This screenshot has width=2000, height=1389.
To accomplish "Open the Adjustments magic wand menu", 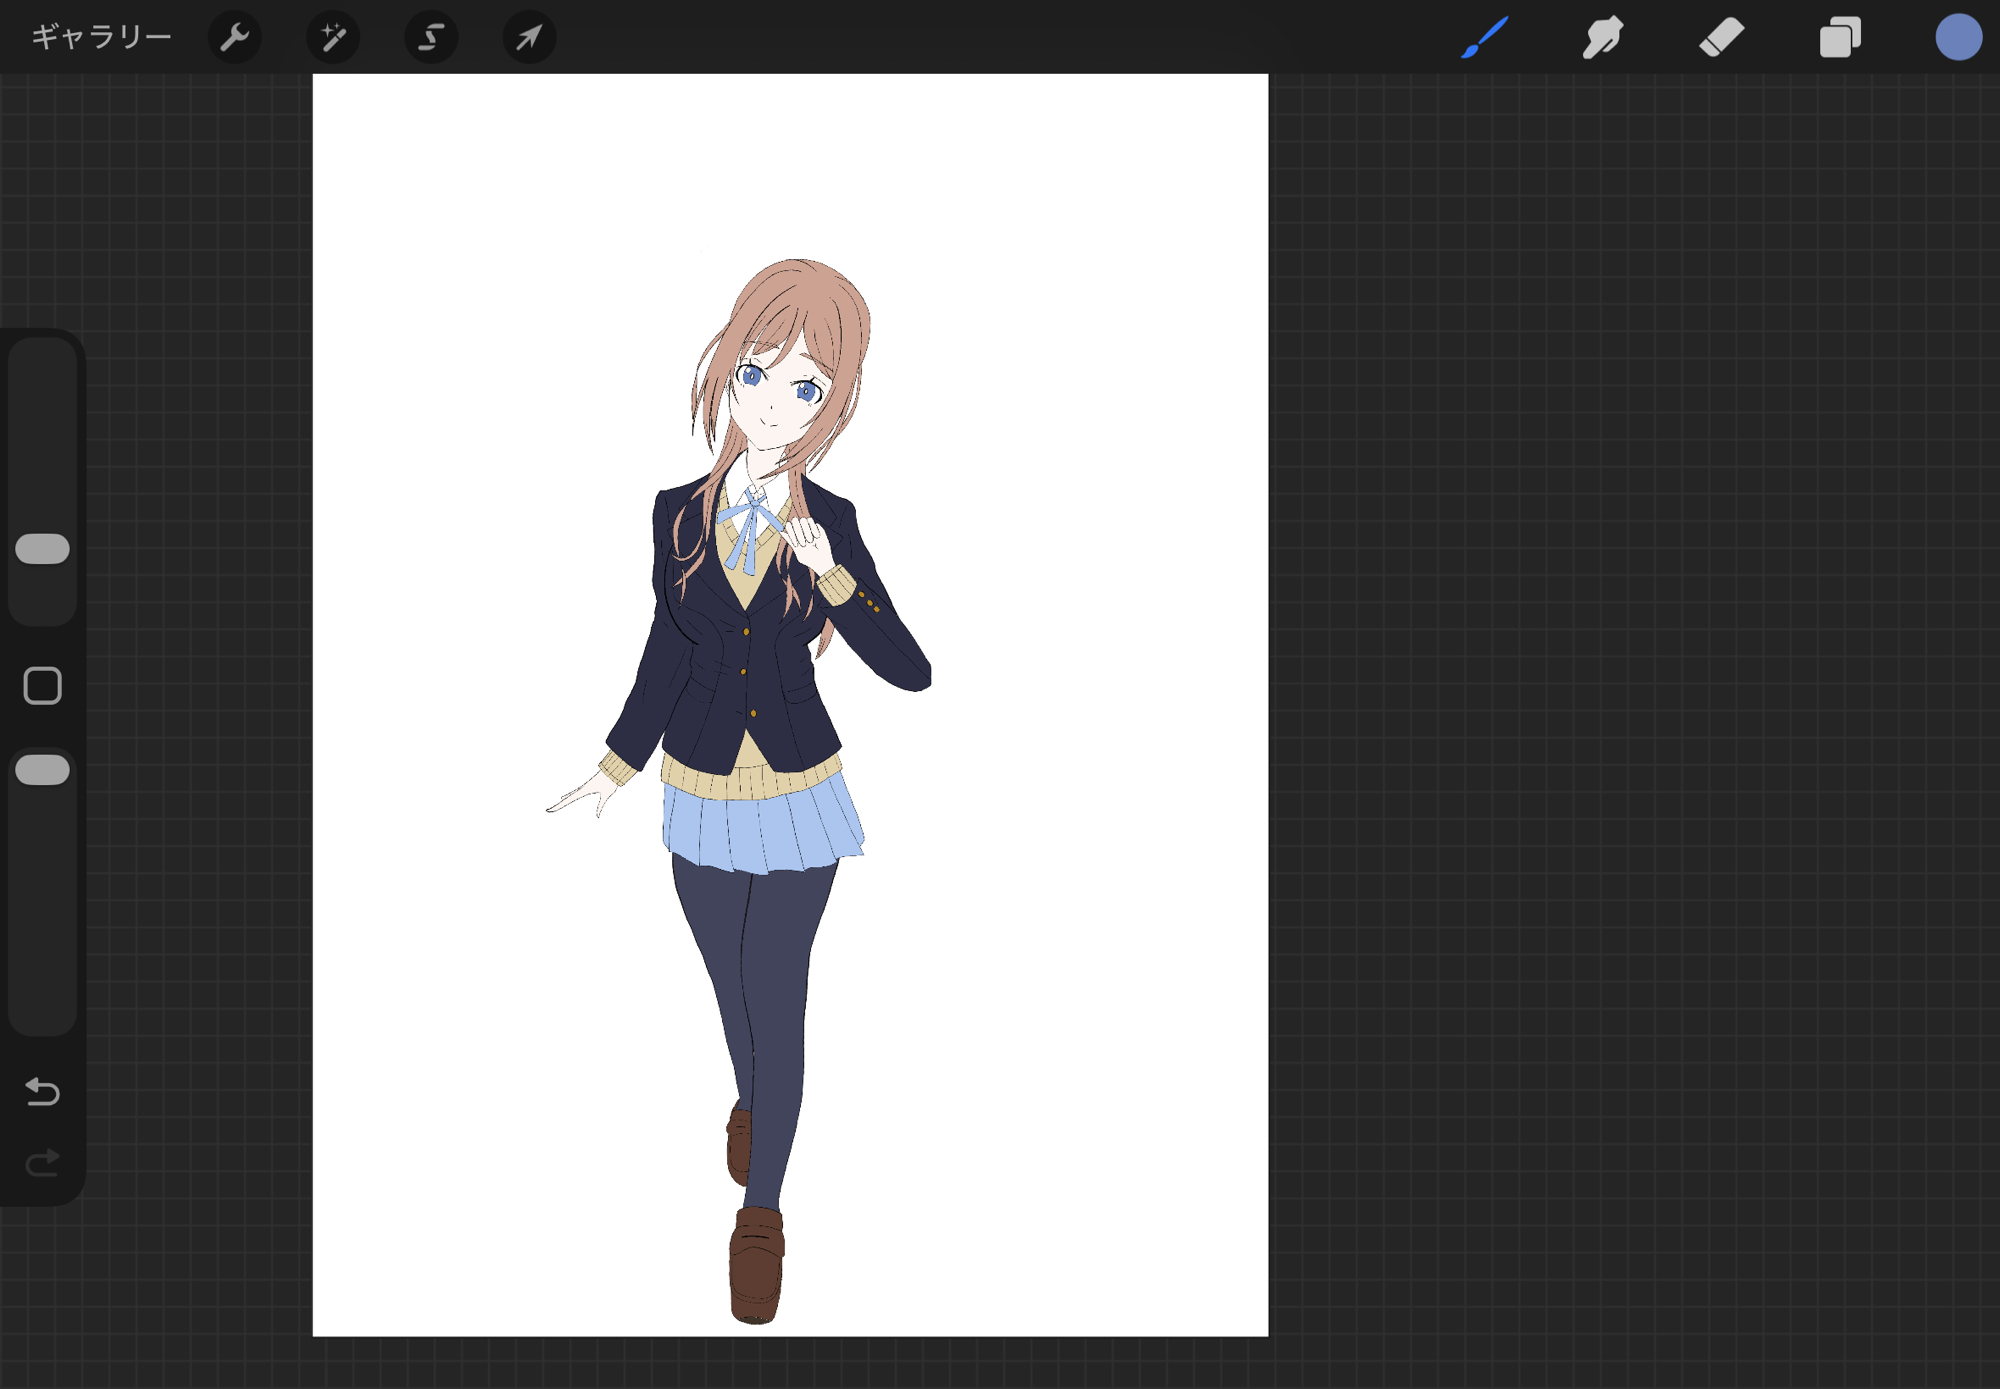I will (332, 38).
